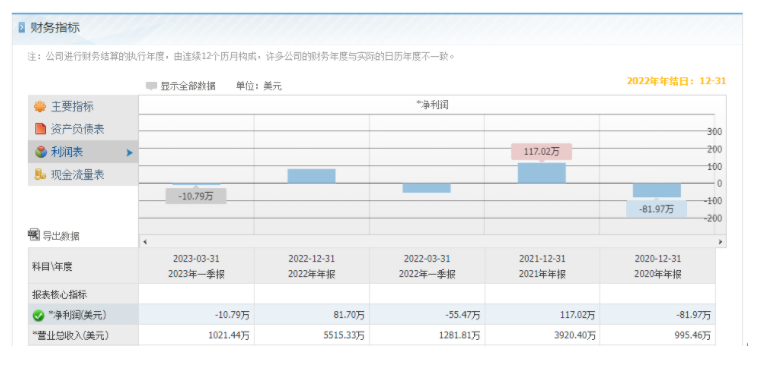Click the 财务指标 header arrow icon
760x369 pixels.
point(21,28)
